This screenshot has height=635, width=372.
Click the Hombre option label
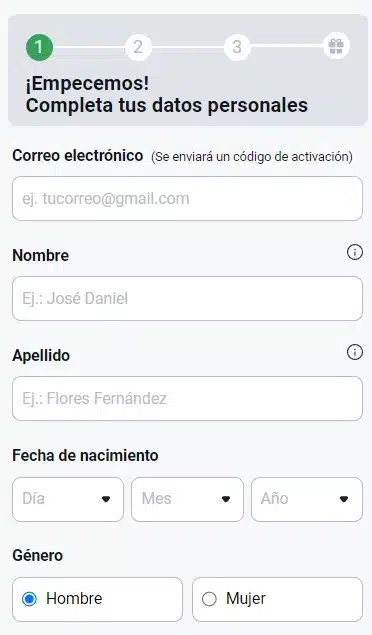point(74,599)
